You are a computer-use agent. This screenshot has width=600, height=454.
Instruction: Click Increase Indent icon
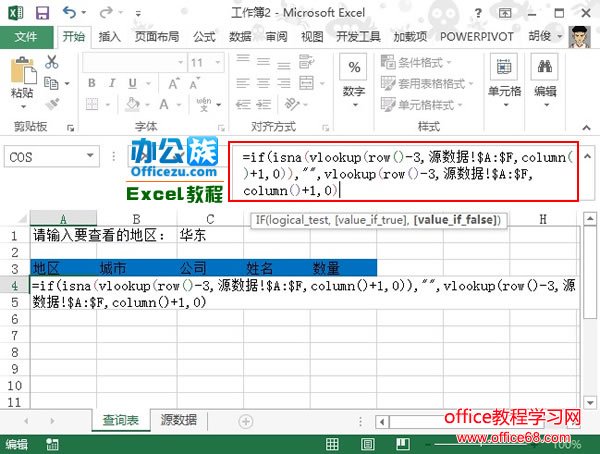tap(263, 104)
